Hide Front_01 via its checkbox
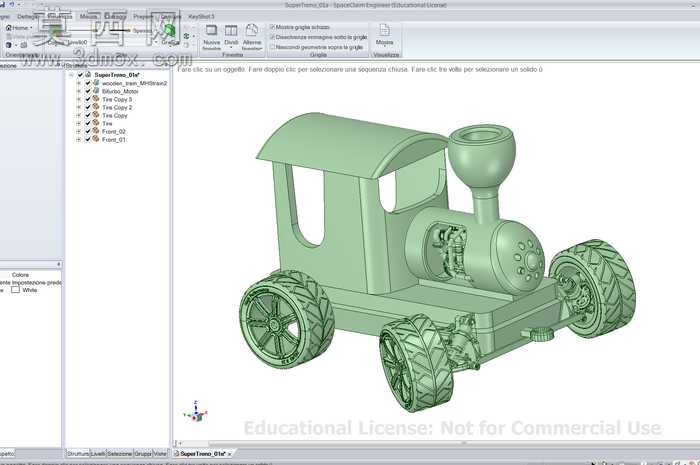This screenshot has height=465, width=700. coord(88,140)
